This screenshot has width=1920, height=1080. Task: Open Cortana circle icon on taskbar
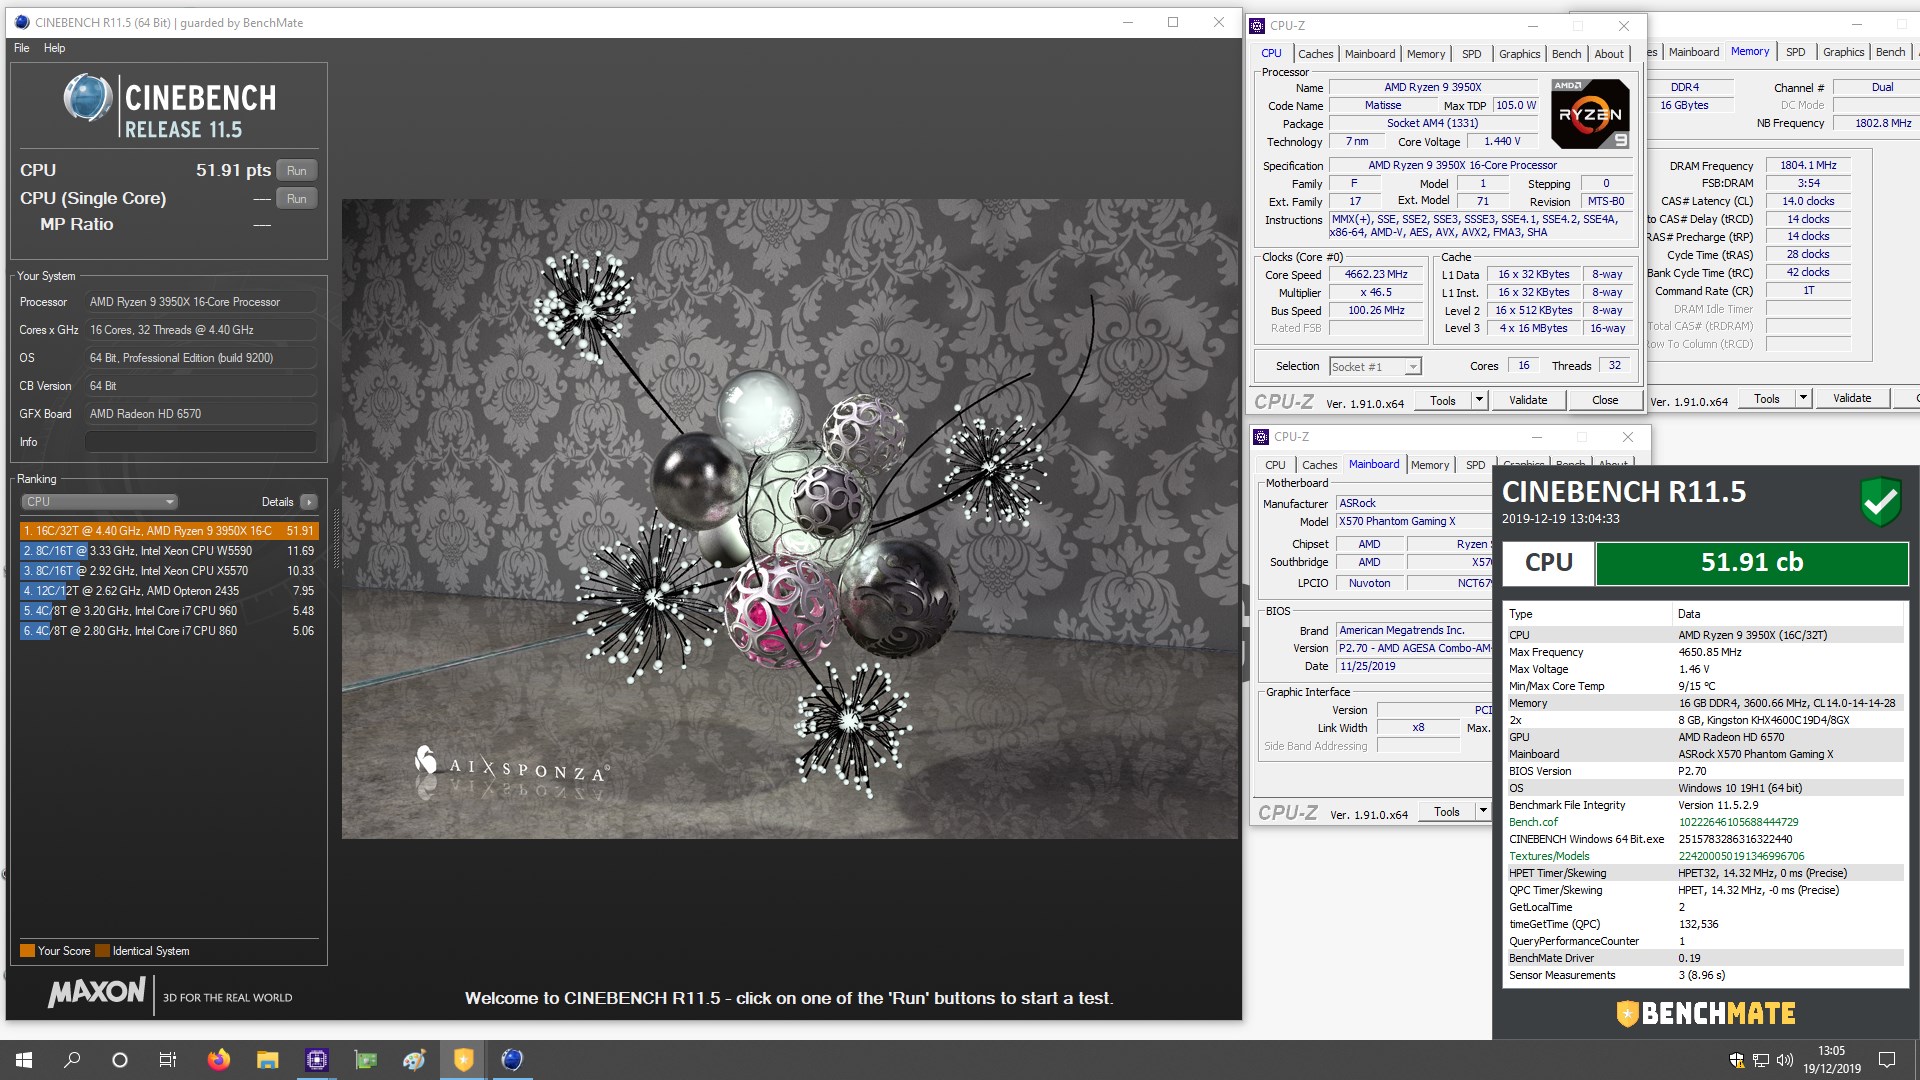click(x=120, y=1060)
